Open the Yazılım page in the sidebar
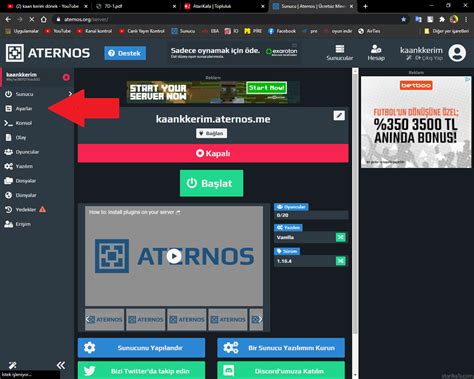The height and width of the screenshot is (379, 474). pyautogui.click(x=19, y=166)
